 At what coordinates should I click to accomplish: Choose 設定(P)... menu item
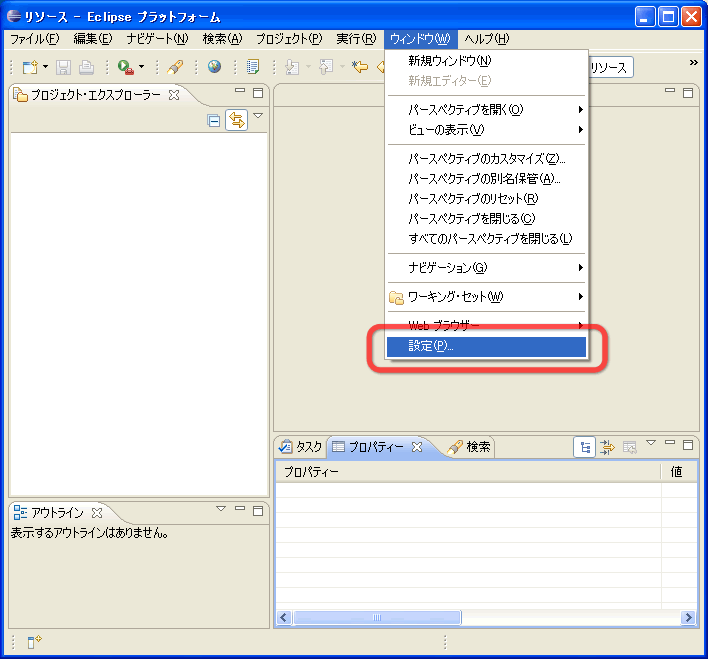click(487, 346)
